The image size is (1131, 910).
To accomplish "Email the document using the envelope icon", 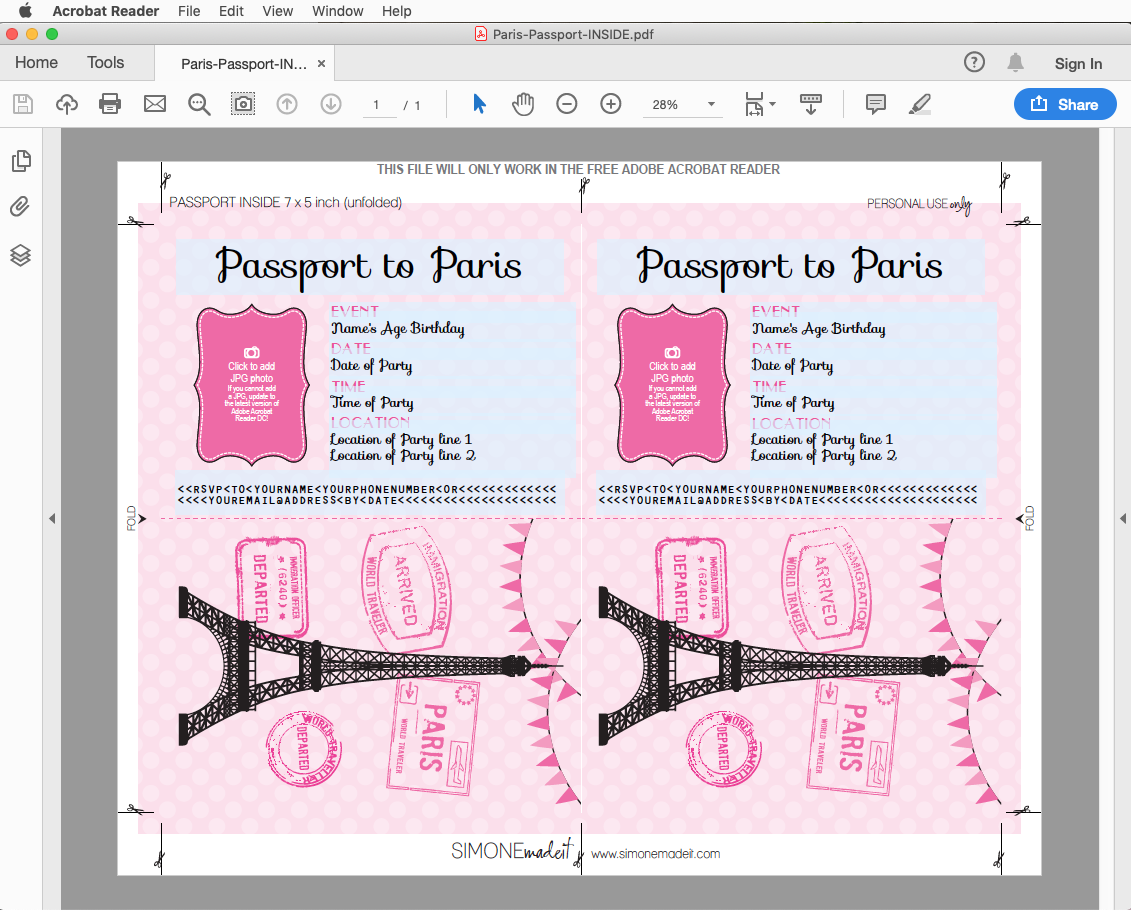I will click(x=155, y=103).
